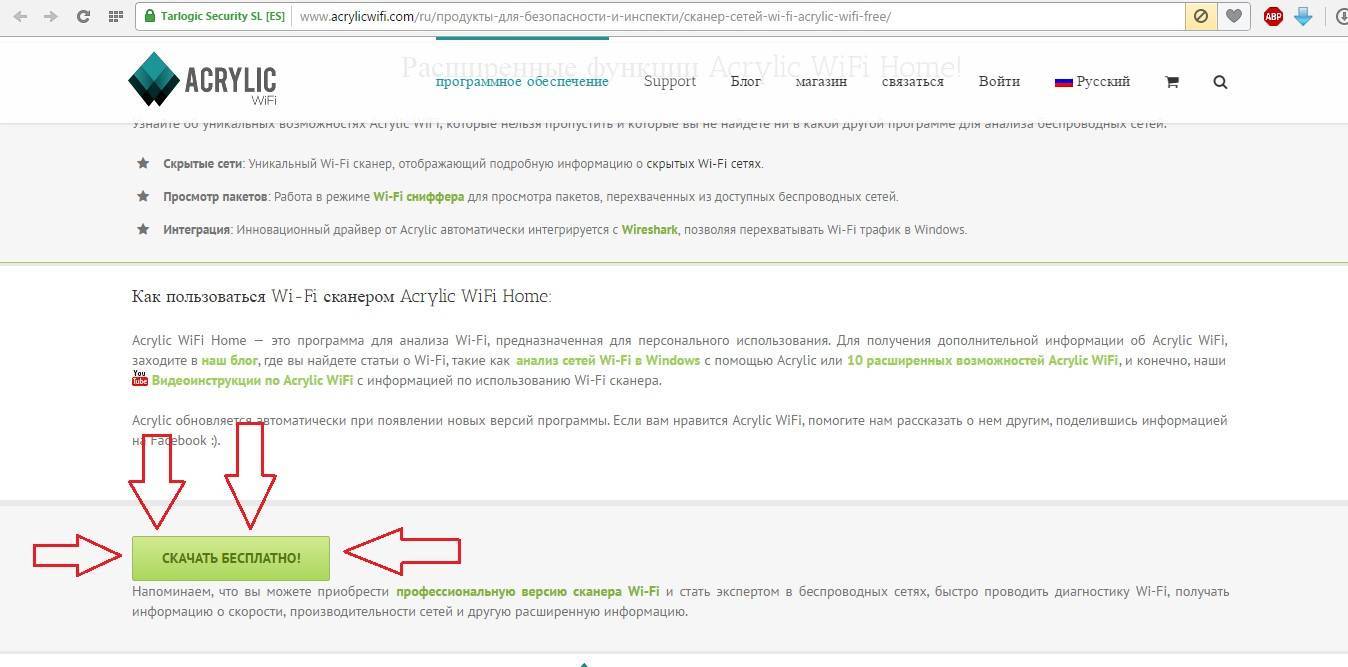Click the Acrylic WiFi logo
The width and height of the screenshot is (1348, 667).
click(x=203, y=80)
